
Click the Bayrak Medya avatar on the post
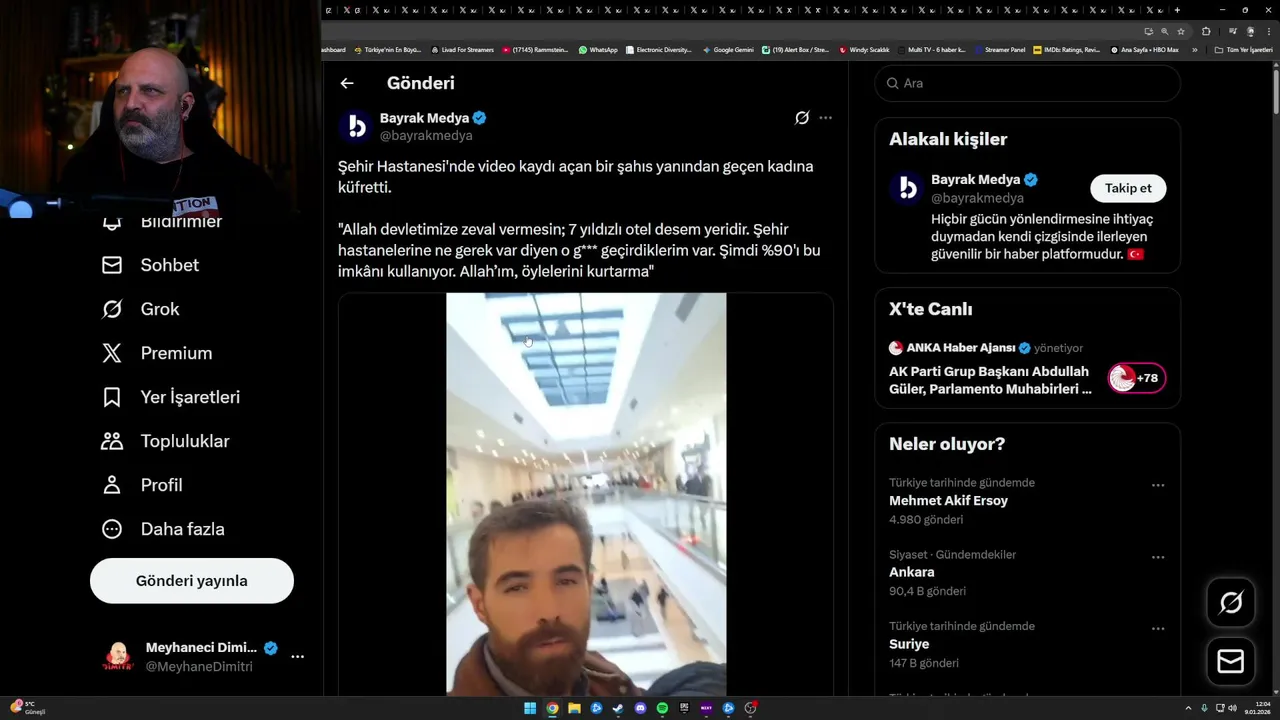coord(355,127)
